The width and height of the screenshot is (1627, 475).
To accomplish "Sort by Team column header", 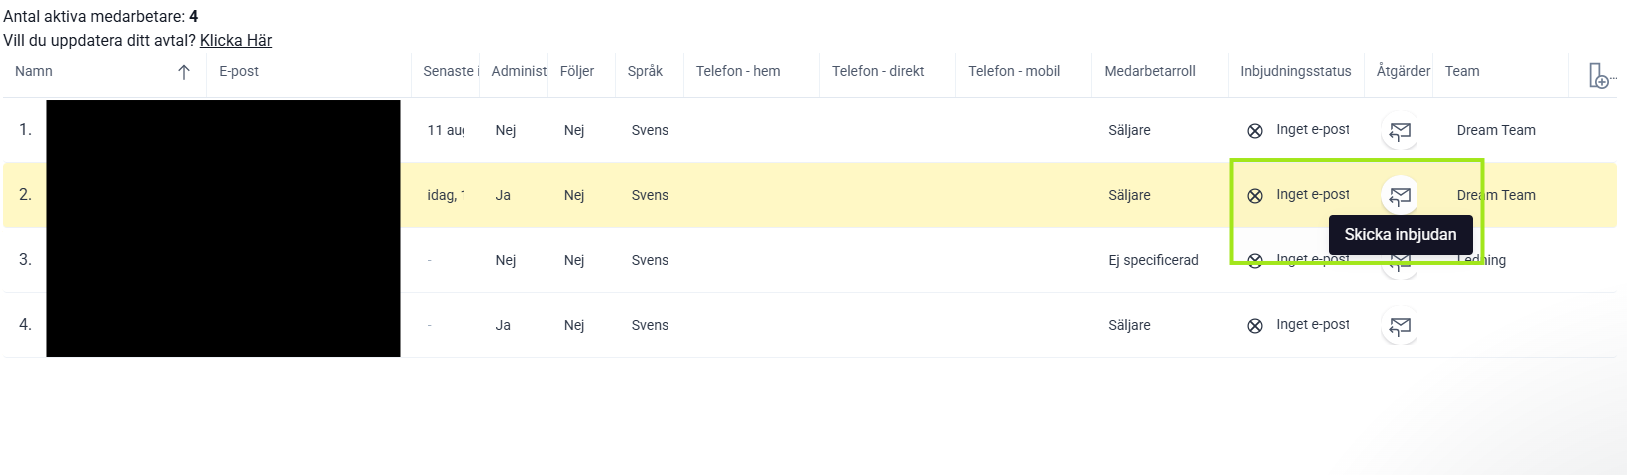I will click(1462, 71).
